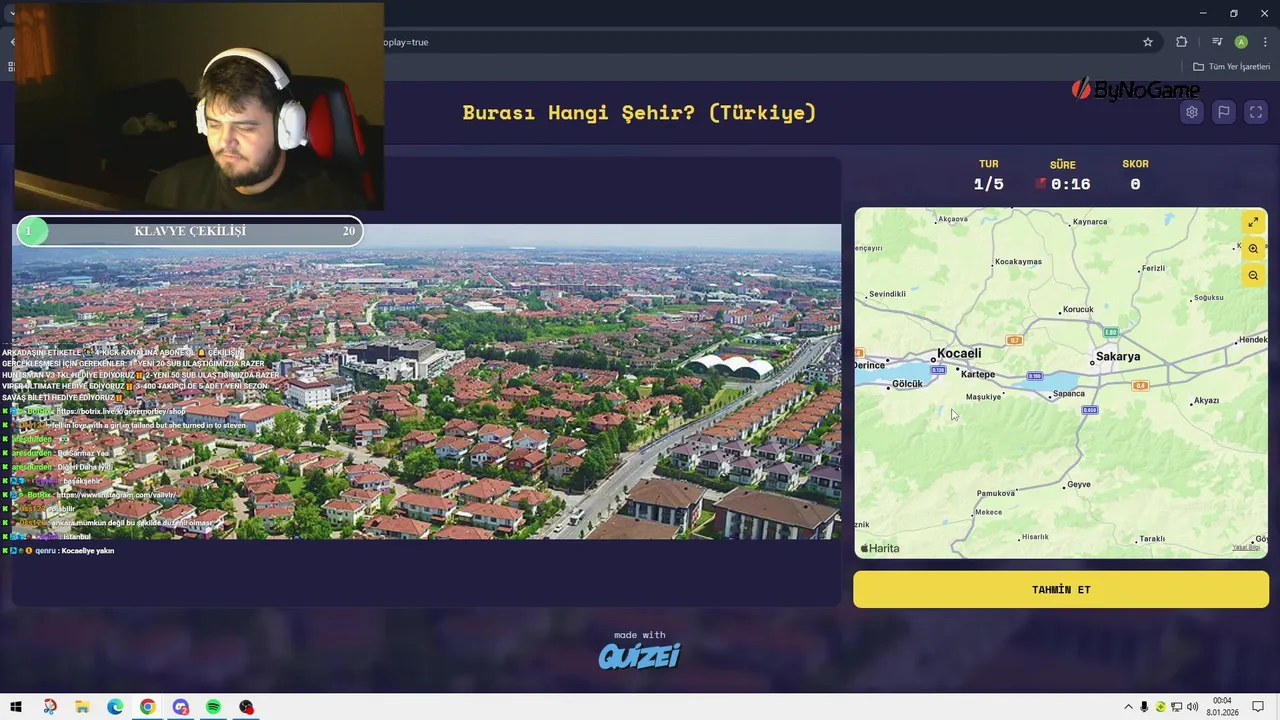Open the Quizei logo link

[640, 655]
